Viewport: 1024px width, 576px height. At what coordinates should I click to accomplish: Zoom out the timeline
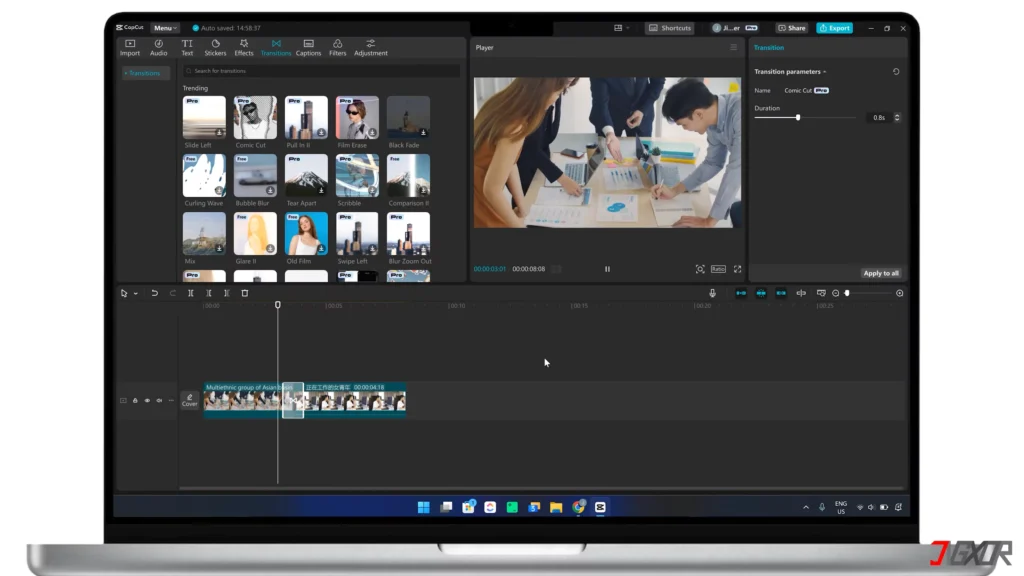835,294
